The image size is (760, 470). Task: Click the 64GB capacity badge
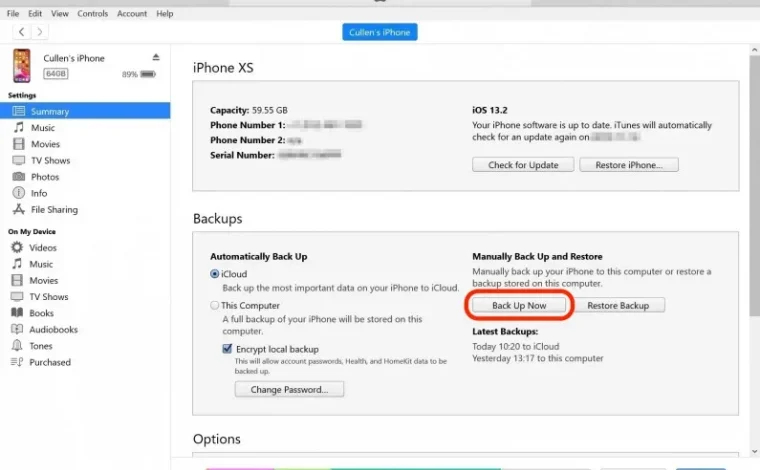point(56,74)
